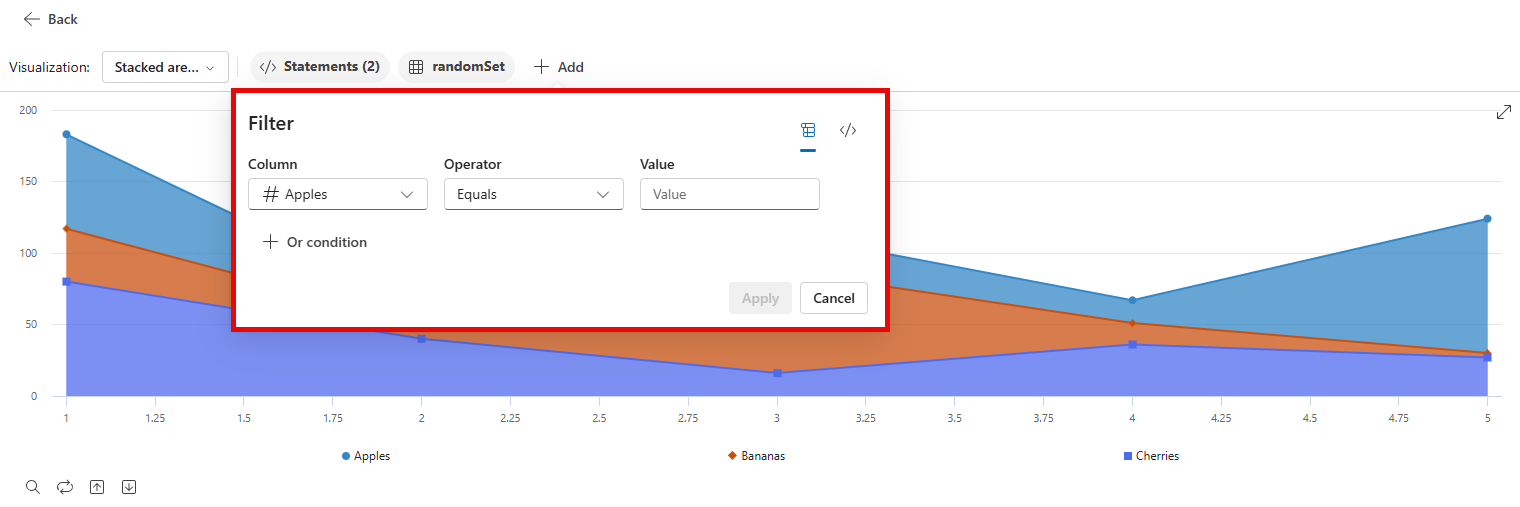Image resolution: width=1520 pixels, height=507 pixels.
Task: Open the Column dropdown showing Apples
Action: click(x=338, y=194)
